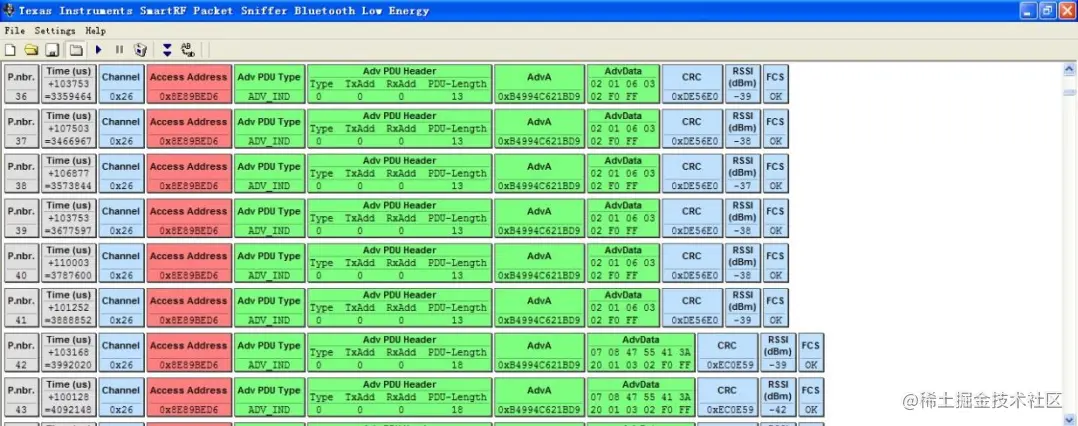Viewport: 1078px width, 426px height.
Task: Click the Adv PDU Header cell of packet 39
Action: (399, 218)
